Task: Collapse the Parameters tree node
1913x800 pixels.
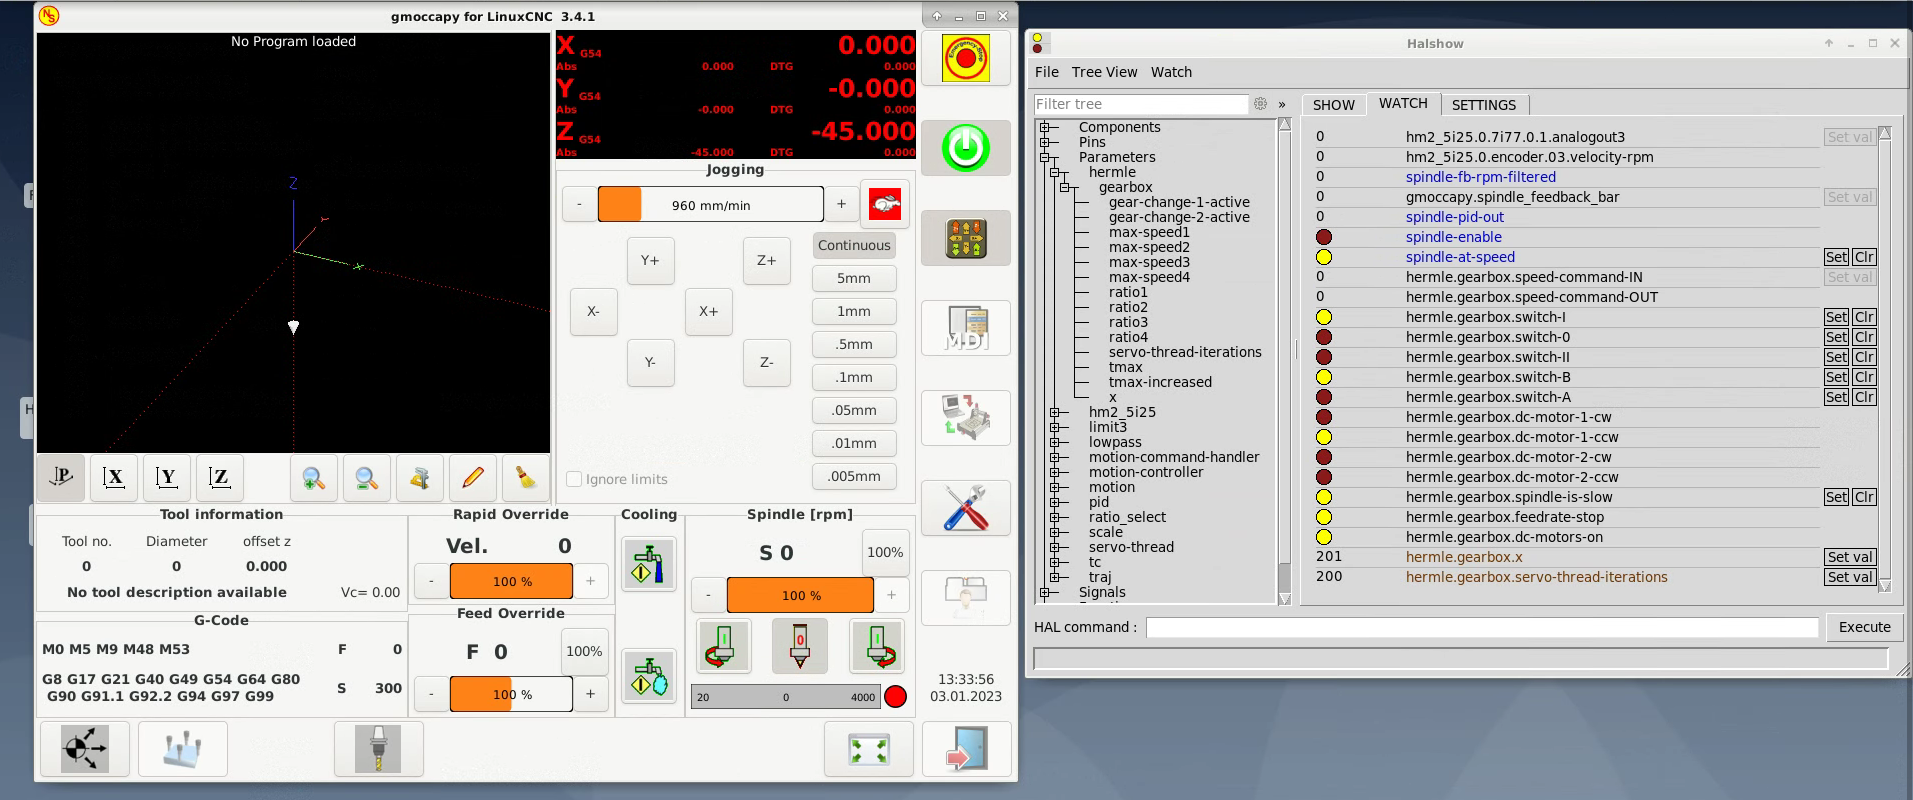Action: (x=1044, y=157)
